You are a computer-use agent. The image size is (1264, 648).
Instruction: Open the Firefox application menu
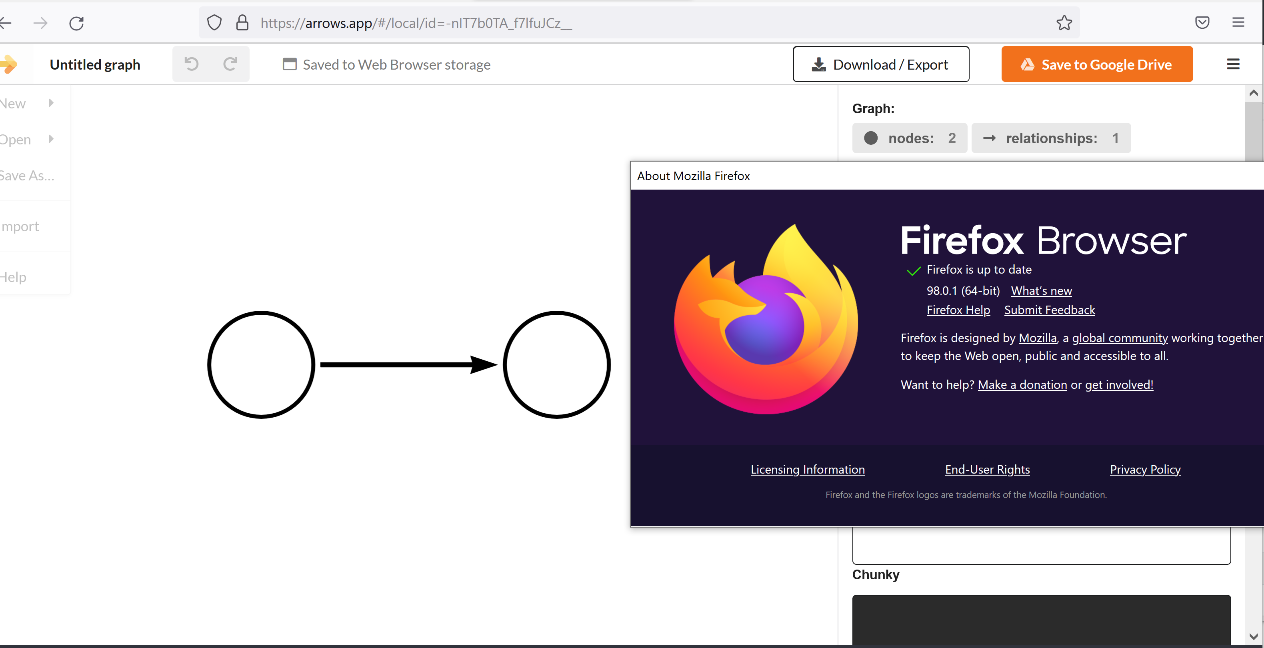[1238, 22]
